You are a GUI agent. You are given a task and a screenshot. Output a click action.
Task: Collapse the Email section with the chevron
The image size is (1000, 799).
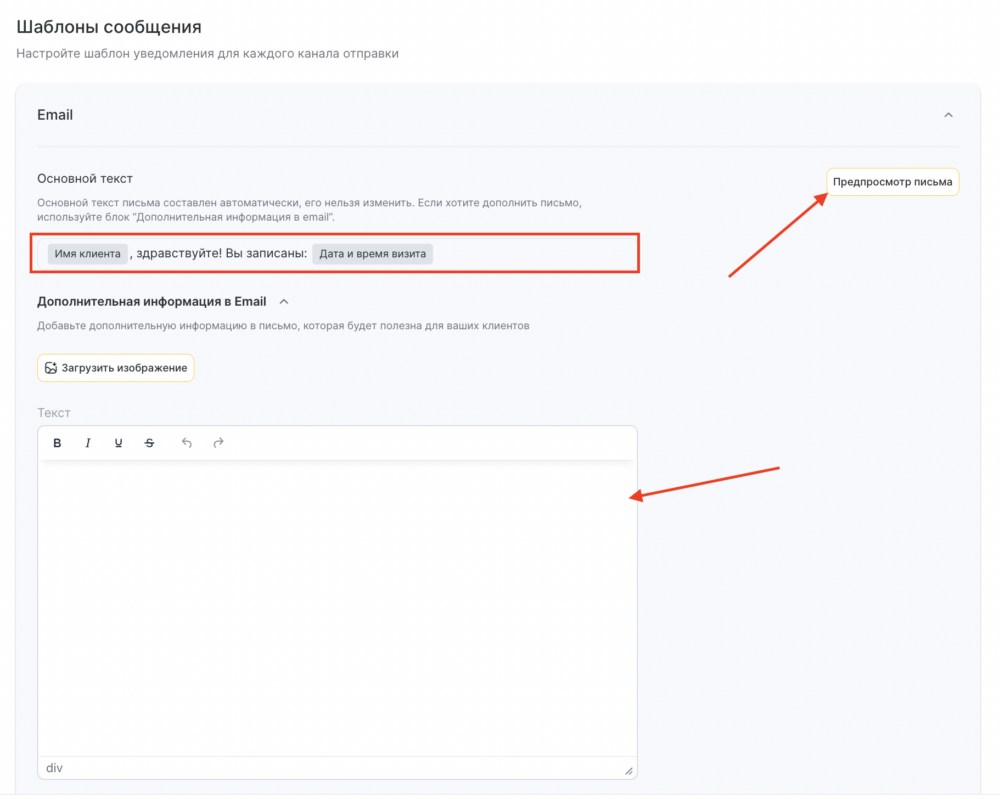point(948,115)
